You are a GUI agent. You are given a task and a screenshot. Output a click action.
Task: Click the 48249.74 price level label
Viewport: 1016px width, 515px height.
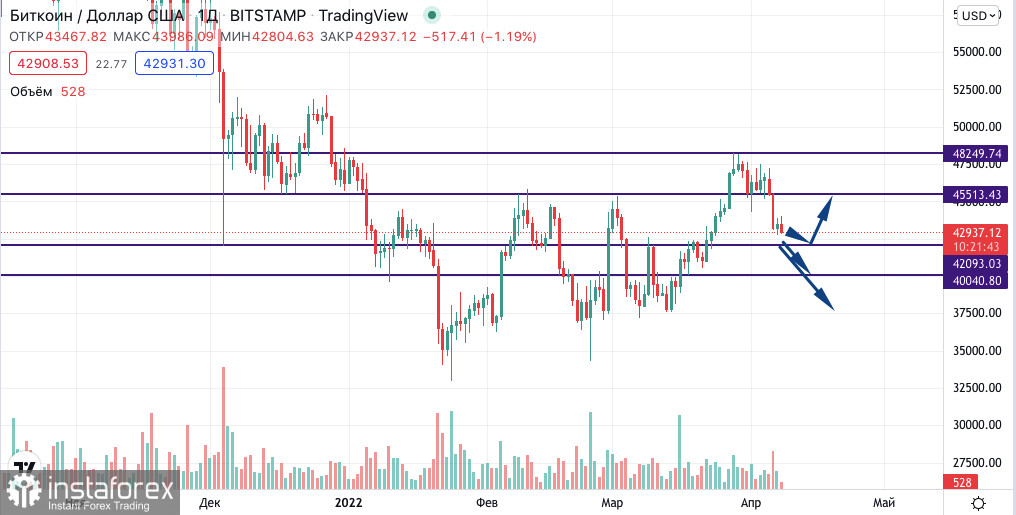[978, 154]
